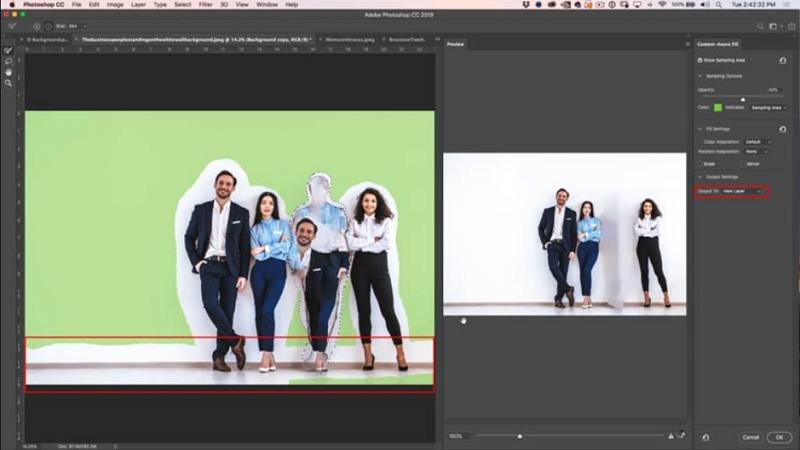
Task: Switch to first Background document tab
Action: [x=45, y=40]
